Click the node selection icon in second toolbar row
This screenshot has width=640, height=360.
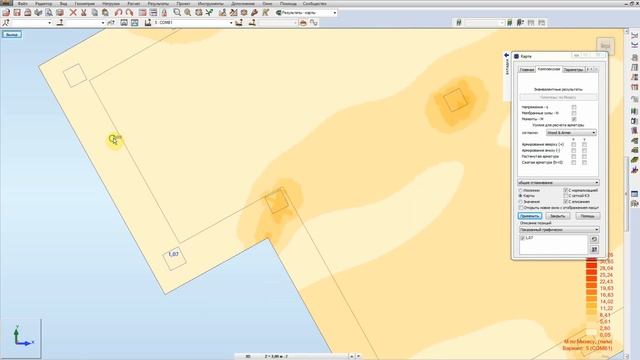pyautogui.click(x=6, y=23)
